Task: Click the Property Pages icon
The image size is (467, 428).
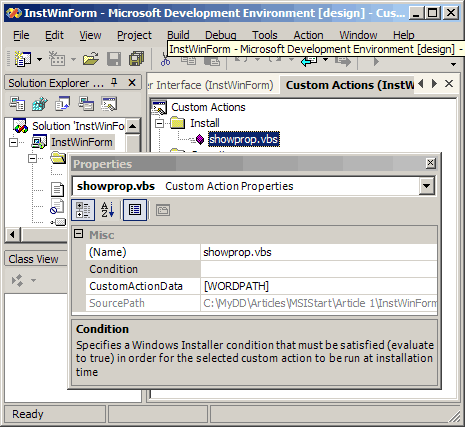Action: (x=163, y=210)
